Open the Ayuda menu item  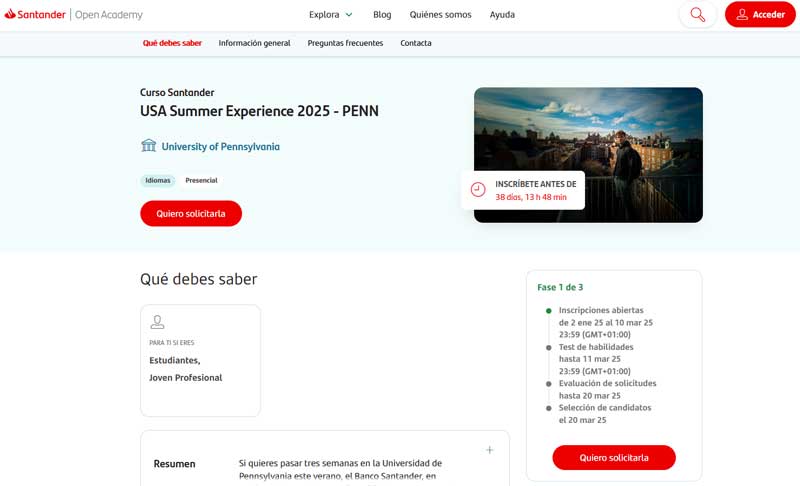502,15
